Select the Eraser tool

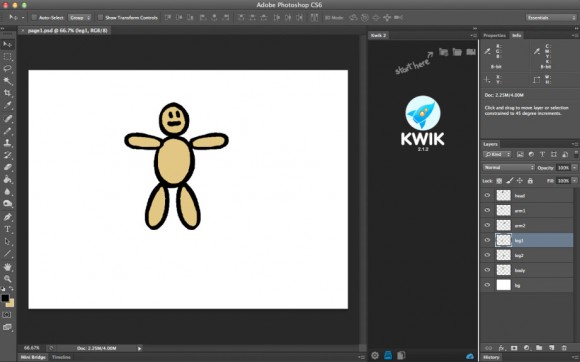coord(7,167)
